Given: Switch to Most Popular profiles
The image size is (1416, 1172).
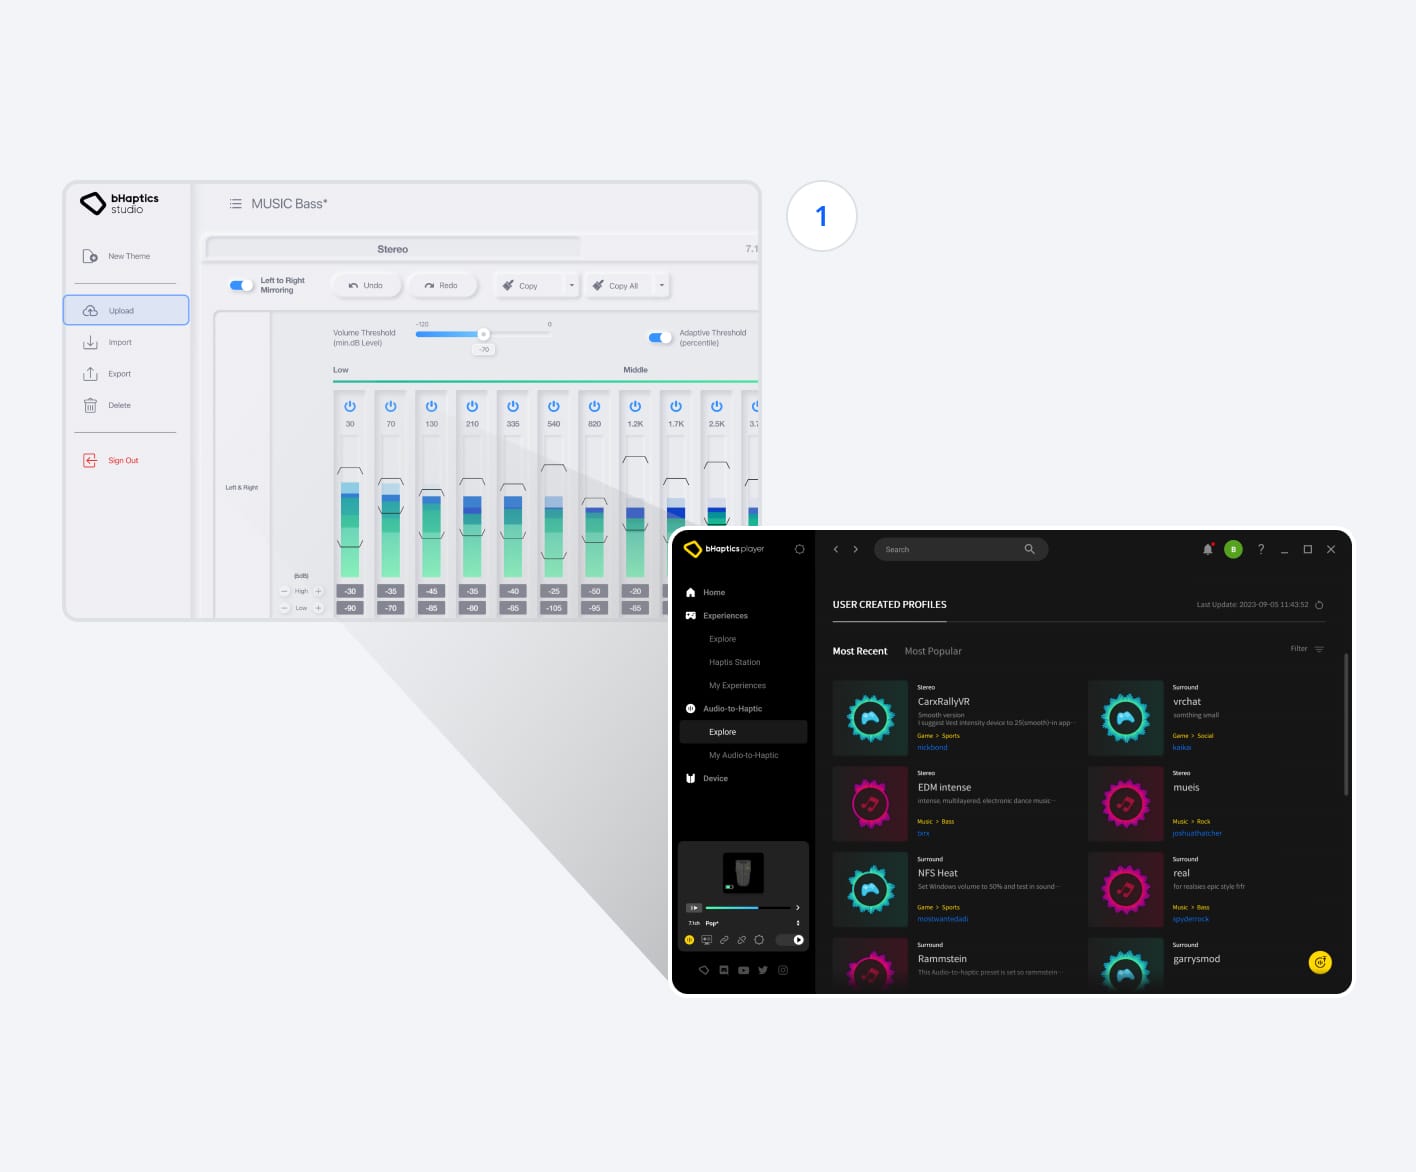Looking at the screenshot, I should pos(932,651).
